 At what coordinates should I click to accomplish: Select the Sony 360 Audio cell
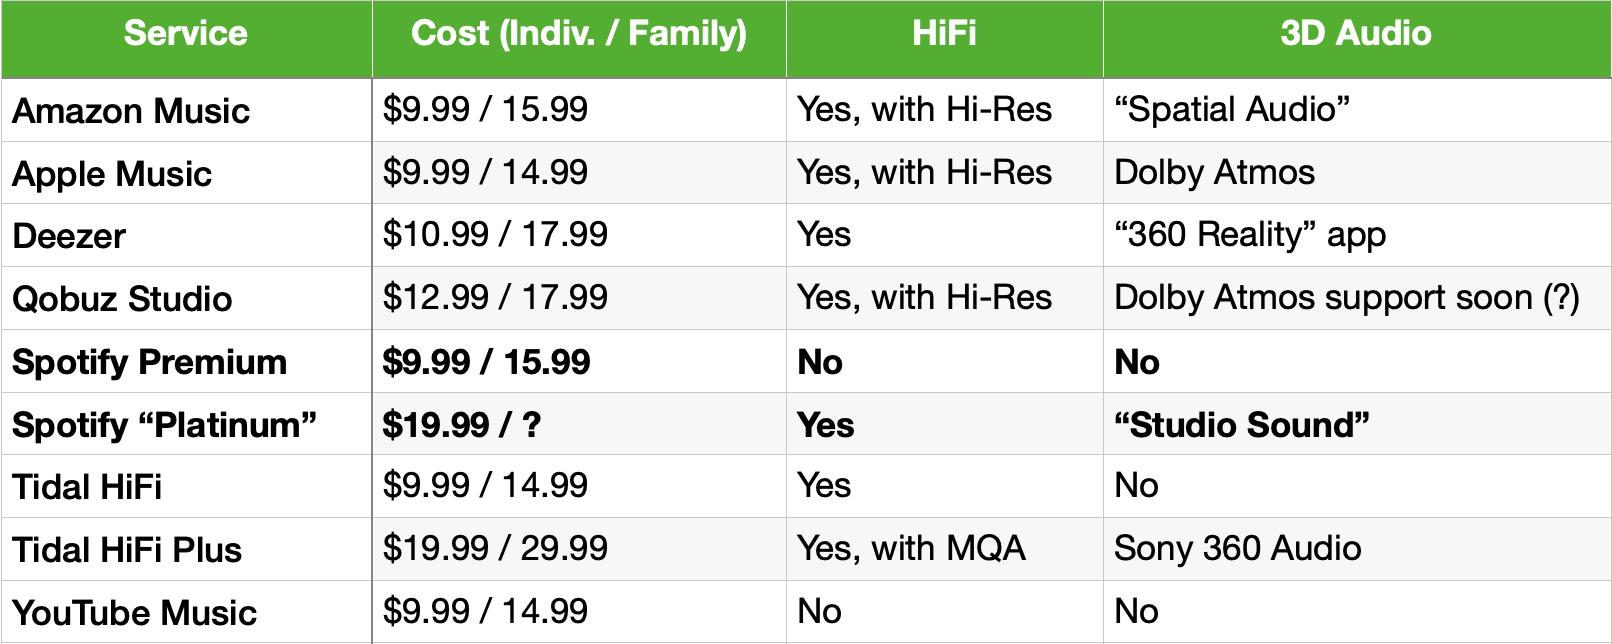pyautogui.click(x=1357, y=549)
